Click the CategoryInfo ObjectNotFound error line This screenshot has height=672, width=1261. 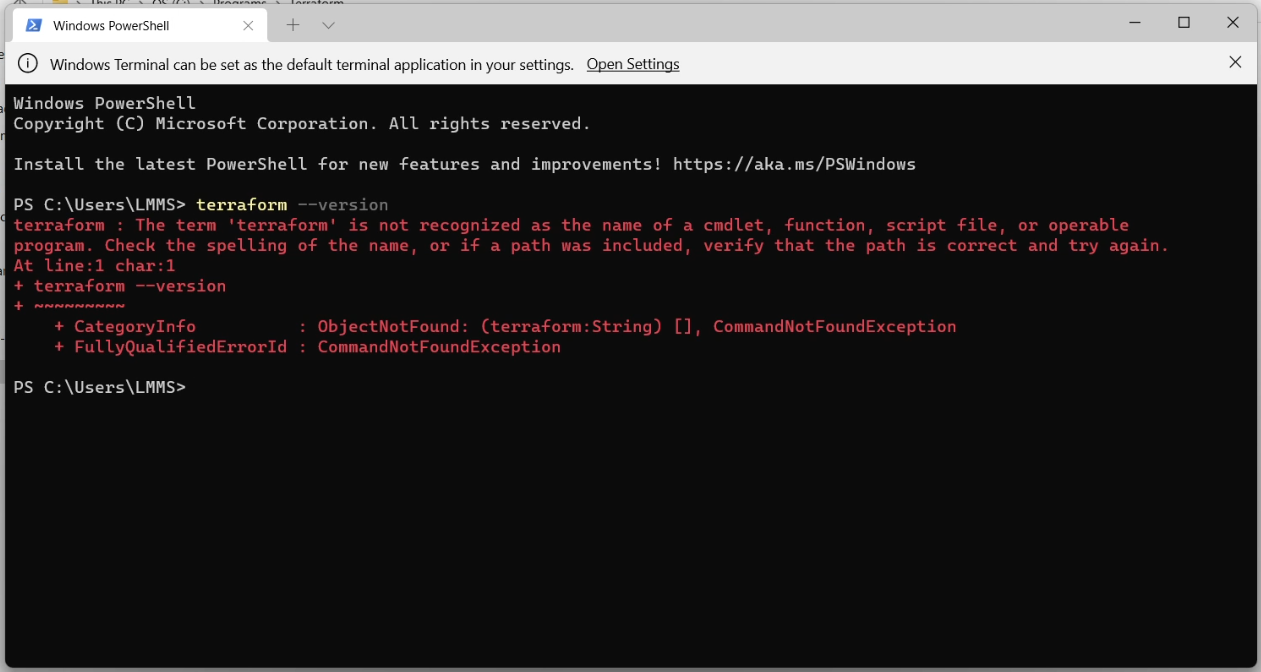point(505,327)
